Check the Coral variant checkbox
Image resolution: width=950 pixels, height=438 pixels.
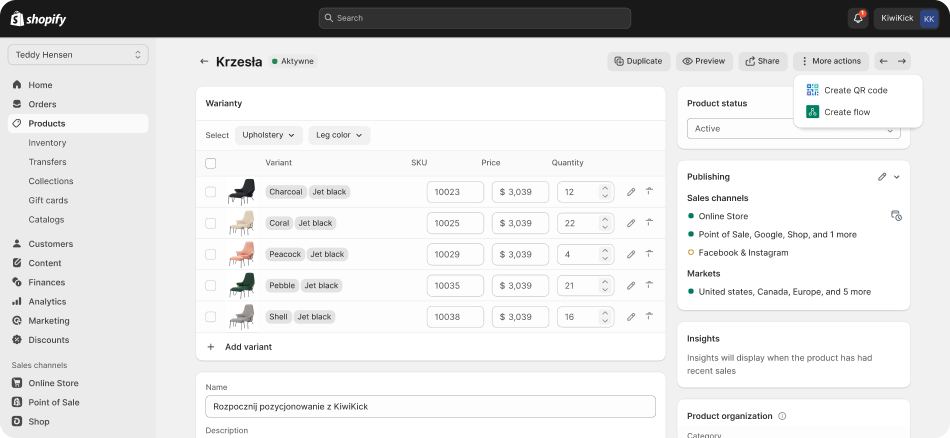[x=211, y=223]
